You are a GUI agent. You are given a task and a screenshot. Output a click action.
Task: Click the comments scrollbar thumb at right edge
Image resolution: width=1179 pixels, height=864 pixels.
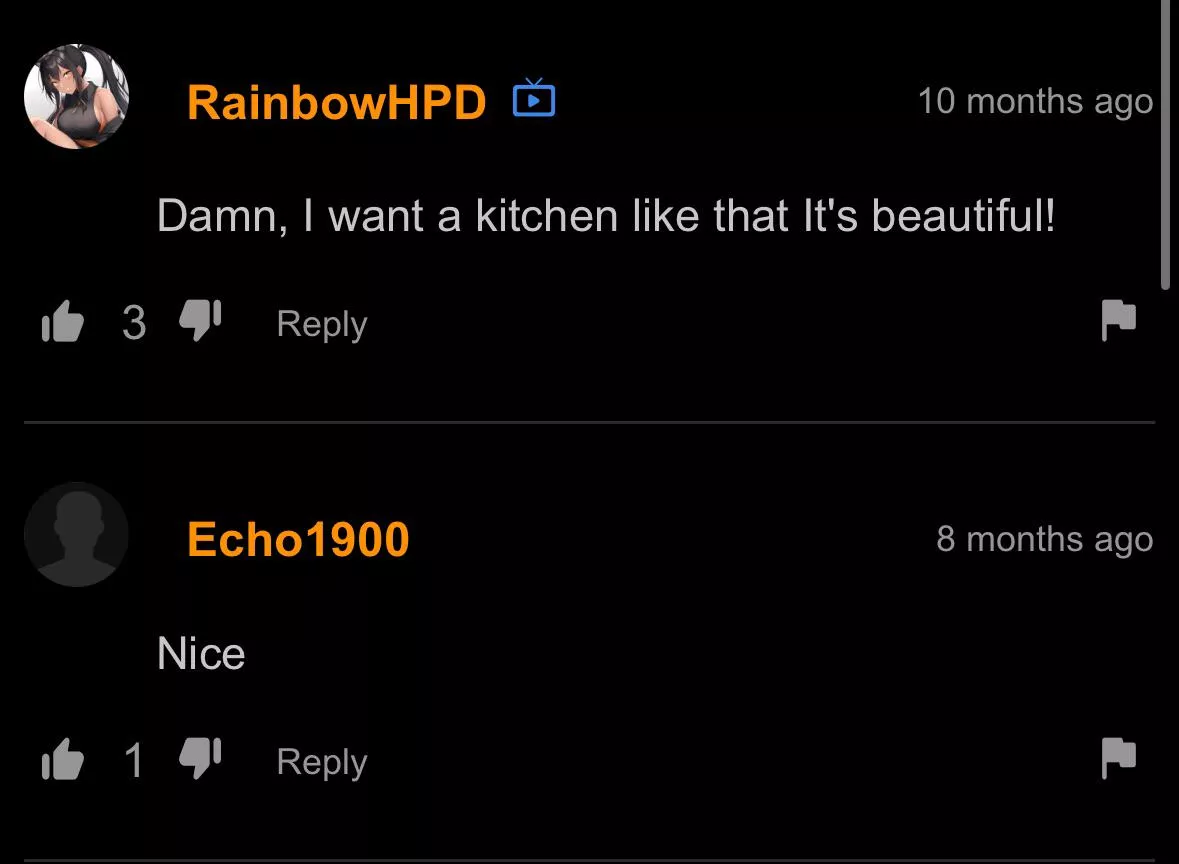(x=1165, y=144)
